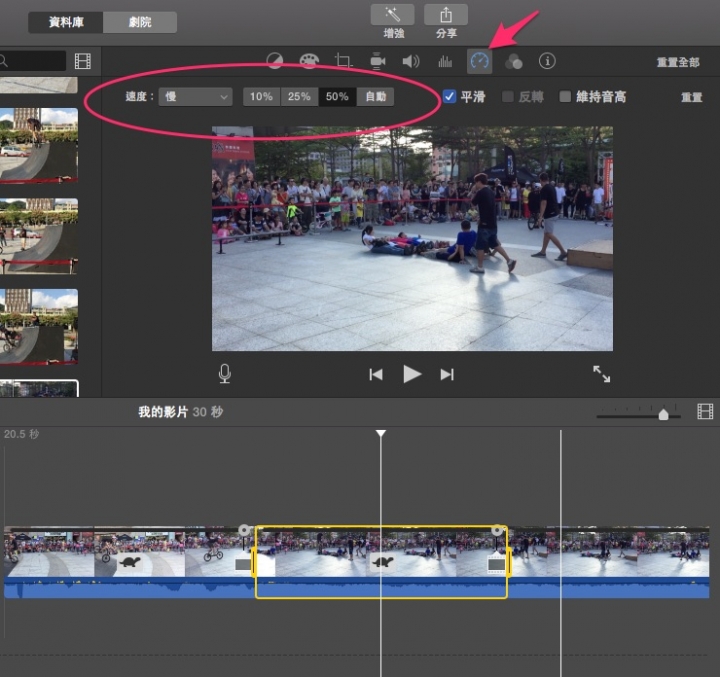Click the viewer video preview image
The image size is (720, 677).
pyautogui.click(x=412, y=238)
